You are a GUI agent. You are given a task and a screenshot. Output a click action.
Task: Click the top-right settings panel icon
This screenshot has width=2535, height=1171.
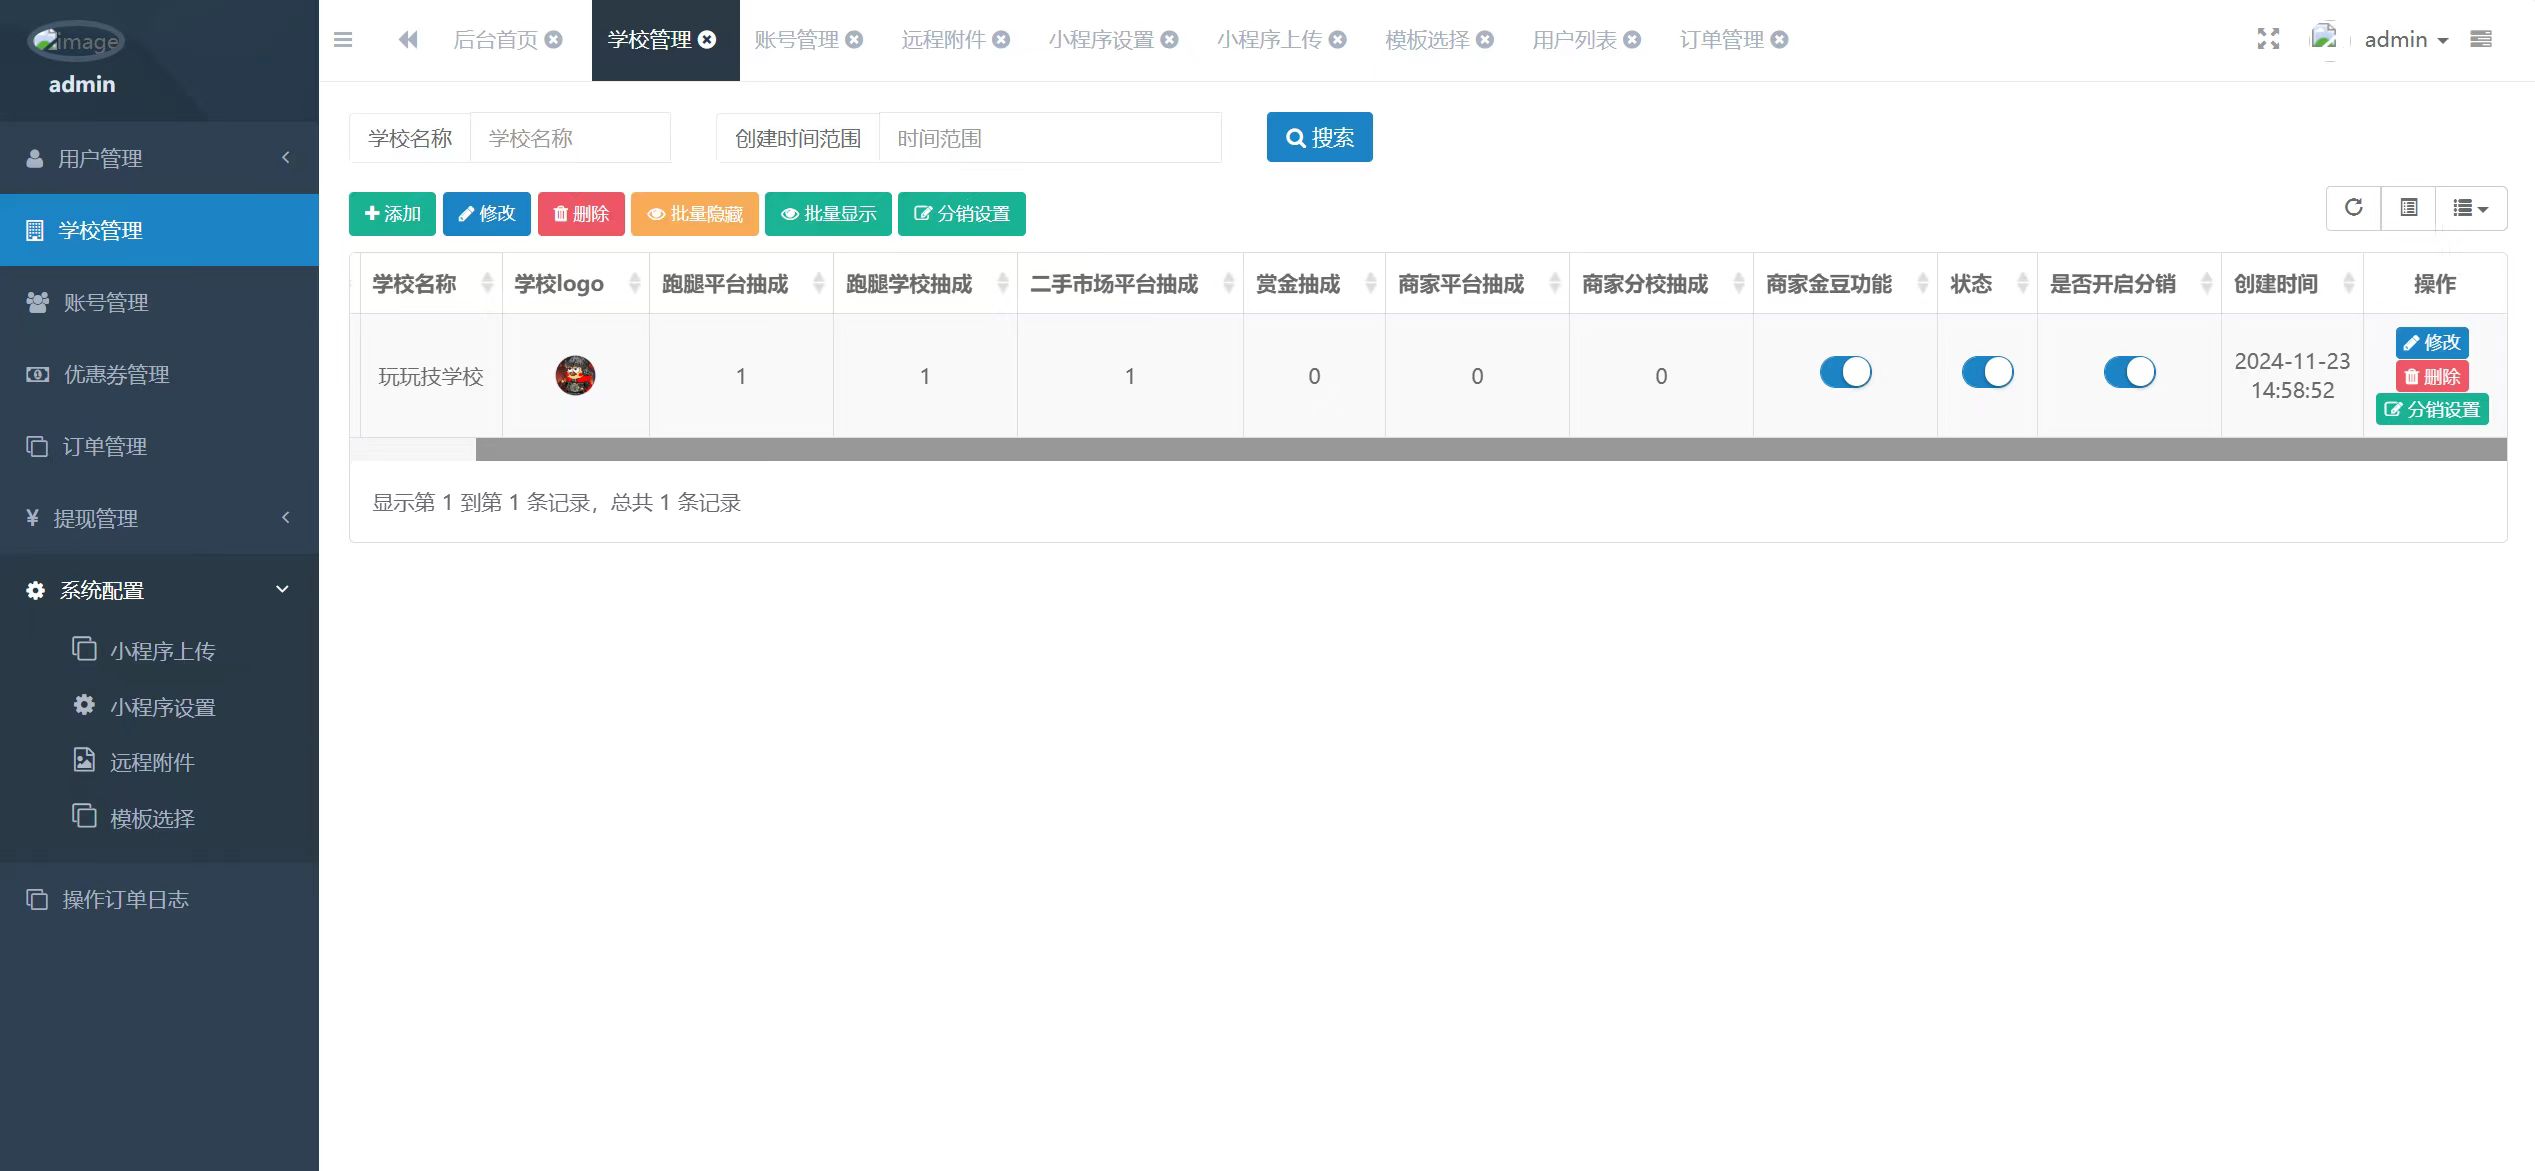tap(2481, 39)
